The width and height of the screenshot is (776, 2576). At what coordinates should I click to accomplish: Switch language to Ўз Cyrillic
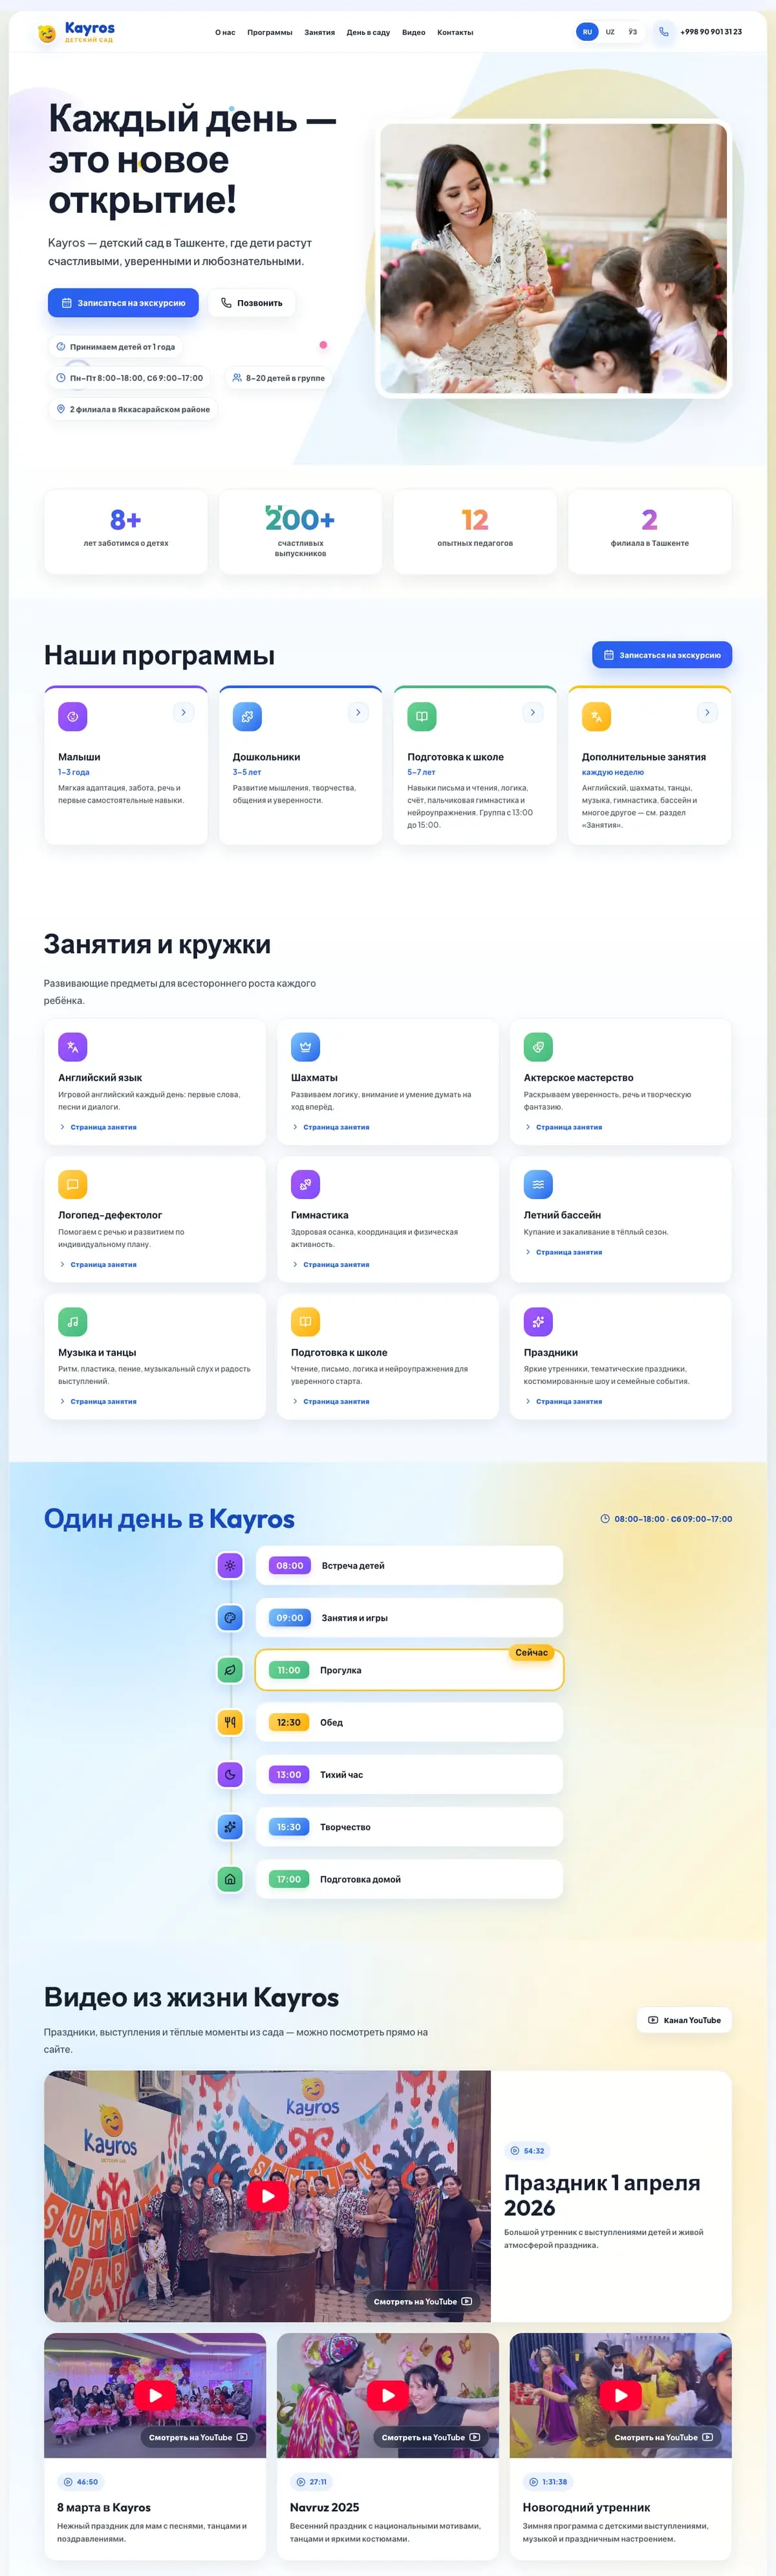632,32
